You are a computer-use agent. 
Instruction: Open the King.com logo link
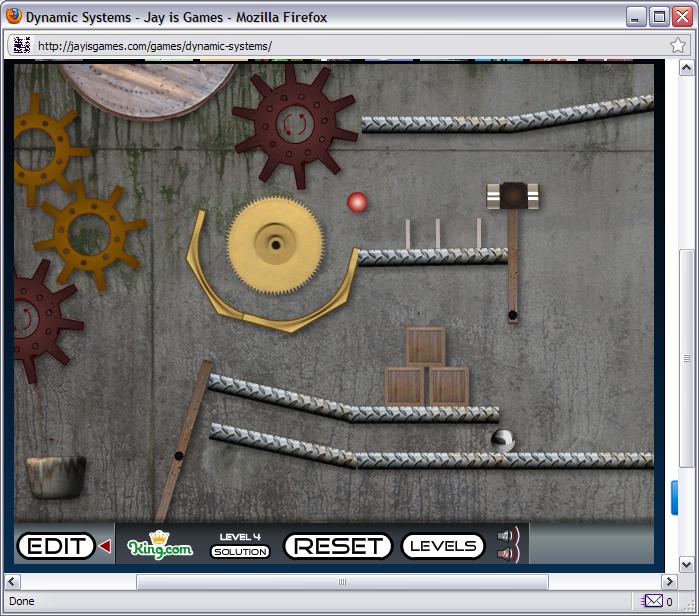pos(160,546)
